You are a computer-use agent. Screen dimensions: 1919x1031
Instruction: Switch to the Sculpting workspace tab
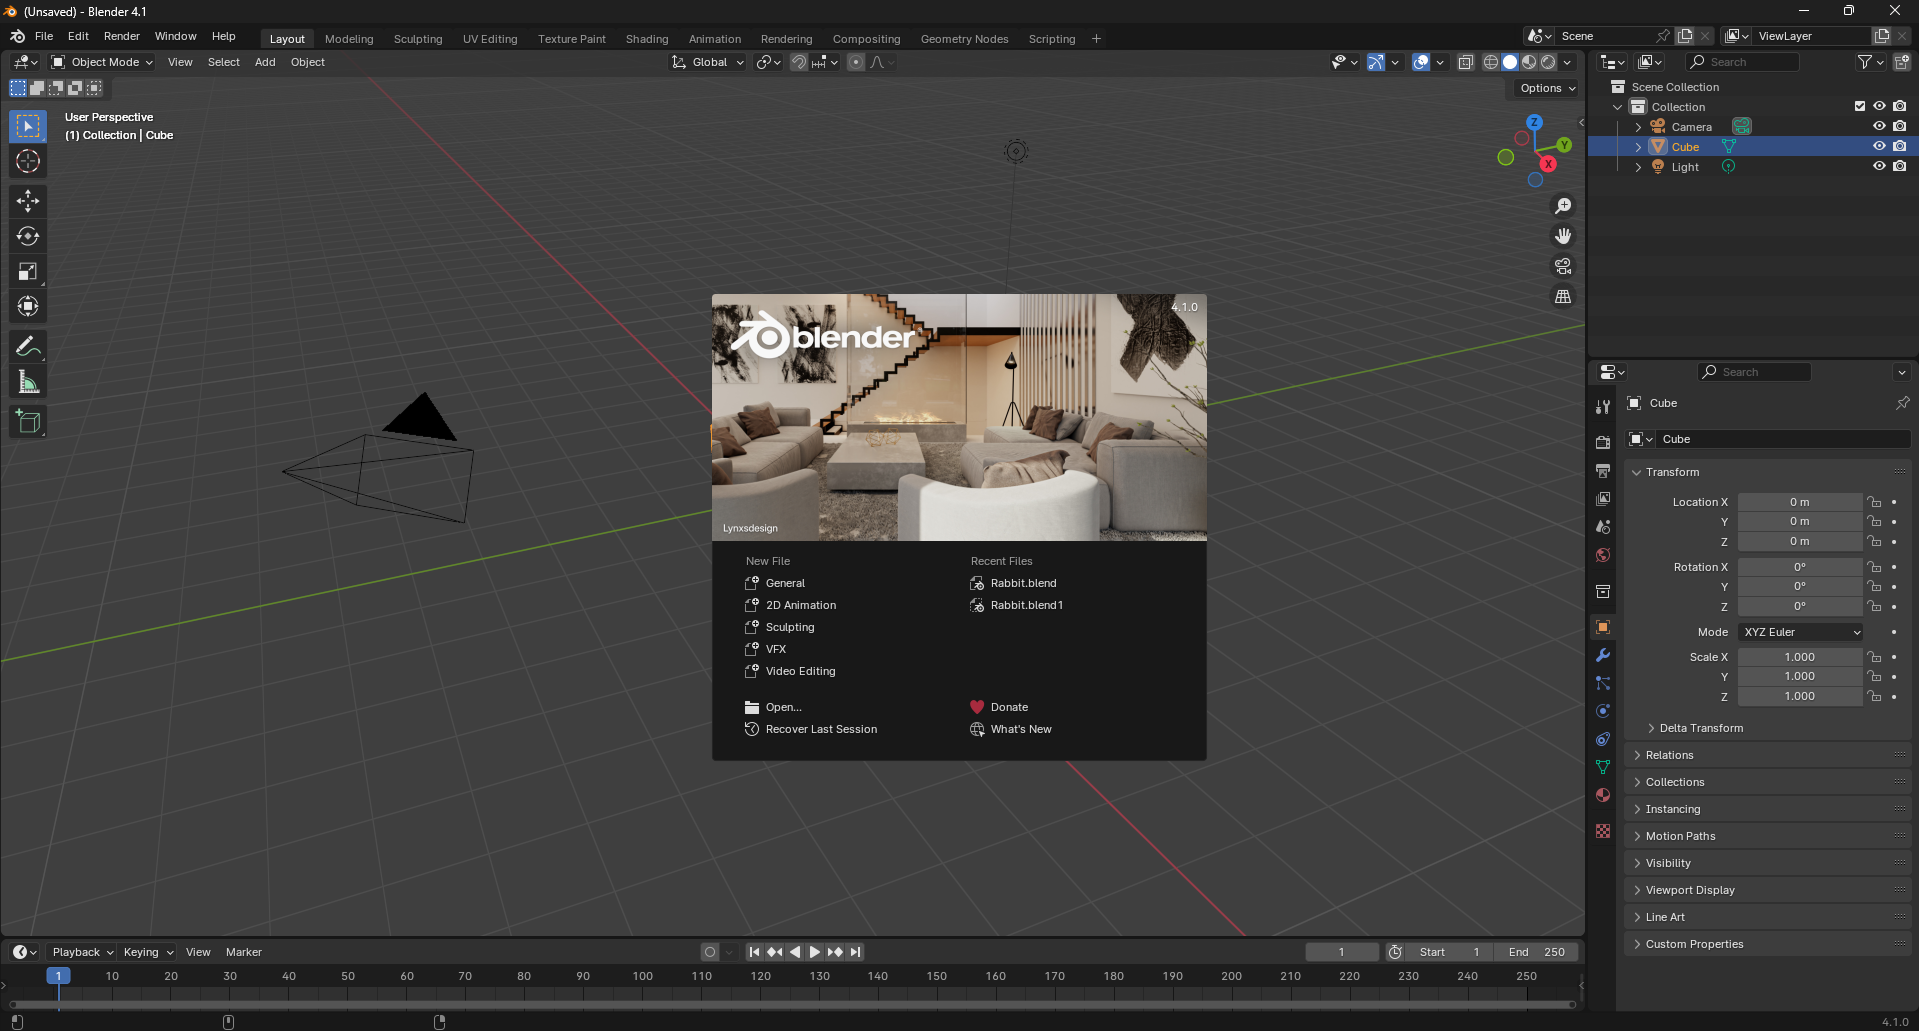point(418,39)
